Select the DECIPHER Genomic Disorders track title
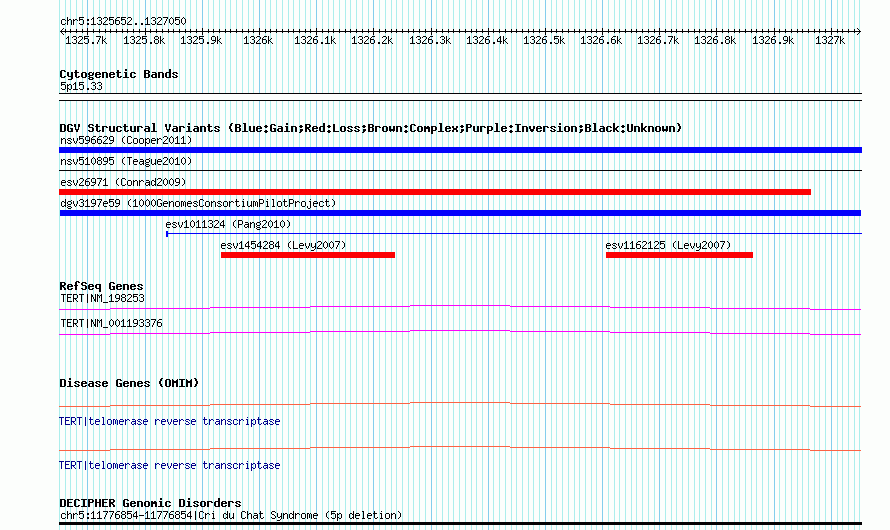The image size is (890, 530). click(x=150, y=503)
